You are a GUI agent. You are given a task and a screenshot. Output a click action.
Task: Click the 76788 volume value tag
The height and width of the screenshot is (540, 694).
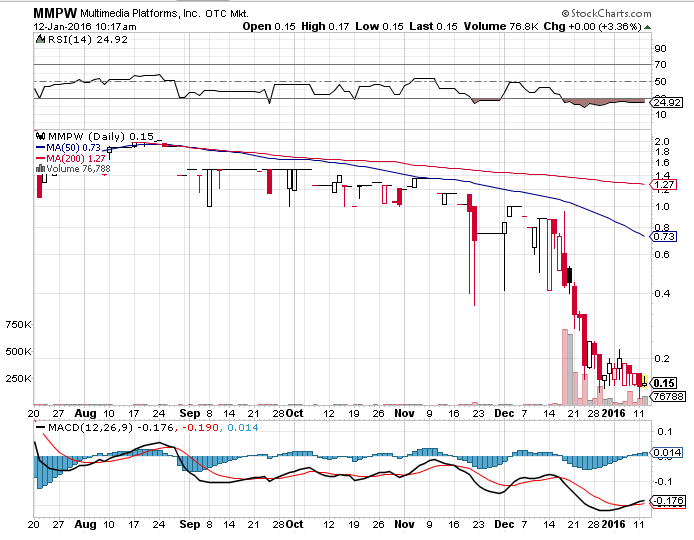(x=668, y=396)
